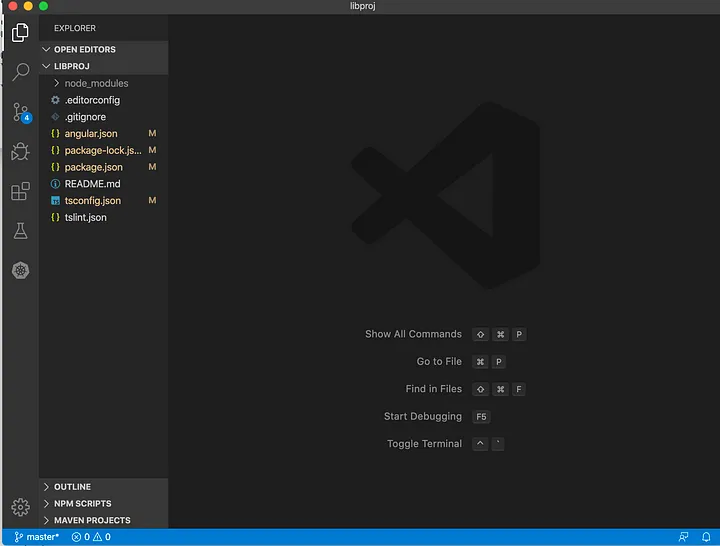The image size is (720, 546).
Task: Expand the Maven Projects panel
Action: click(92, 520)
